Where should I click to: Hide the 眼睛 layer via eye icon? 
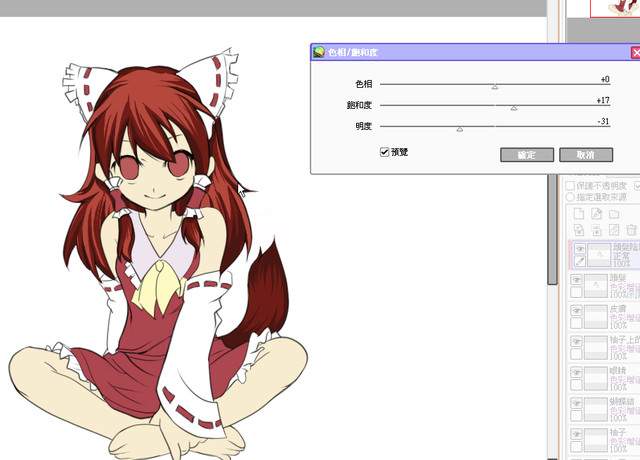point(576,372)
